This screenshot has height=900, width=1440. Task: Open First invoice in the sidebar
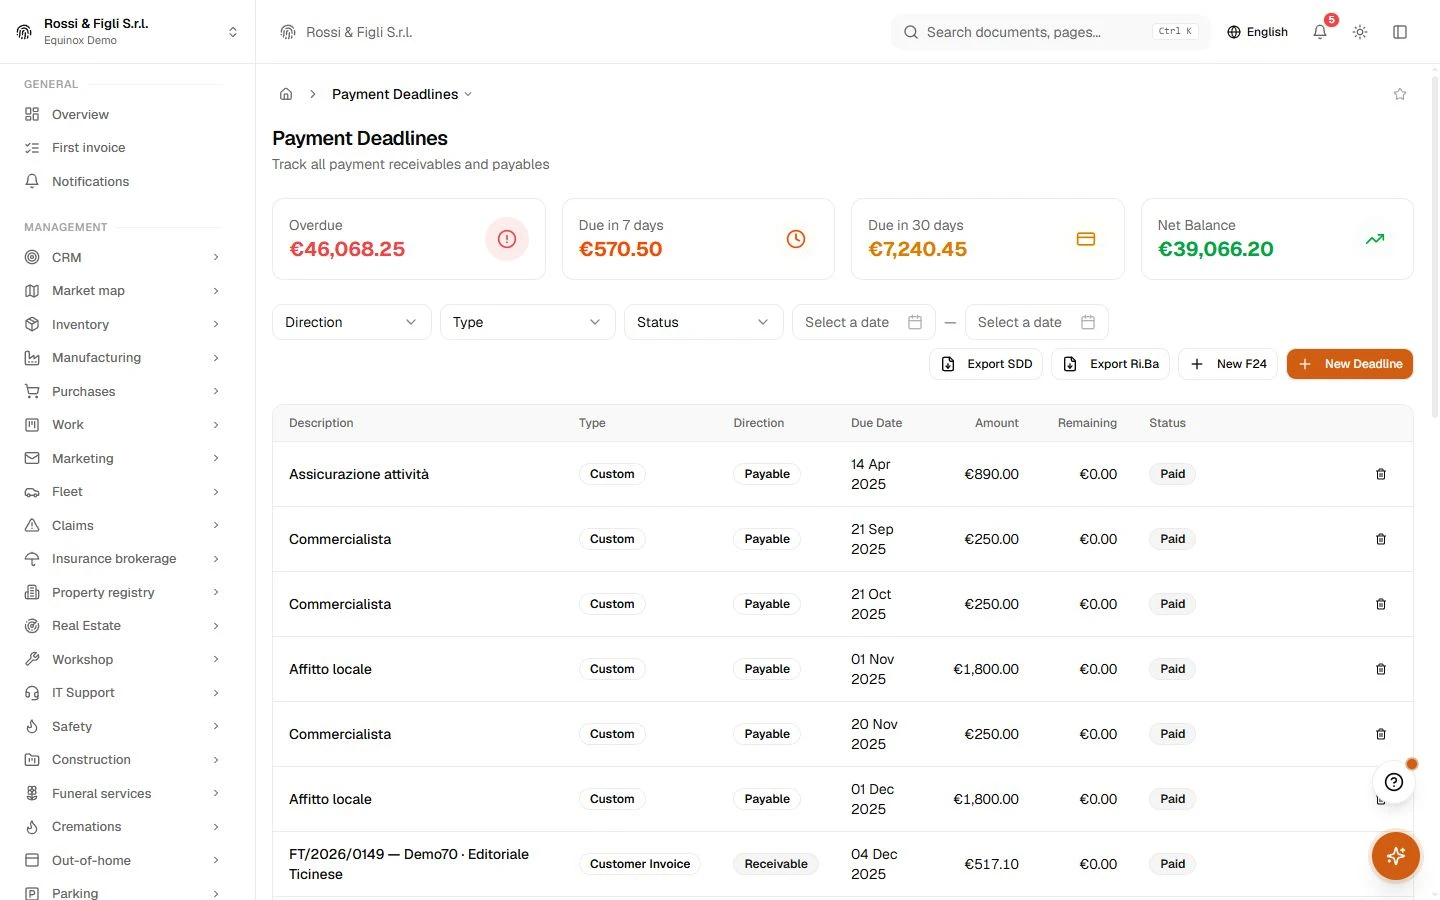pyautogui.click(x=122, y=147)
